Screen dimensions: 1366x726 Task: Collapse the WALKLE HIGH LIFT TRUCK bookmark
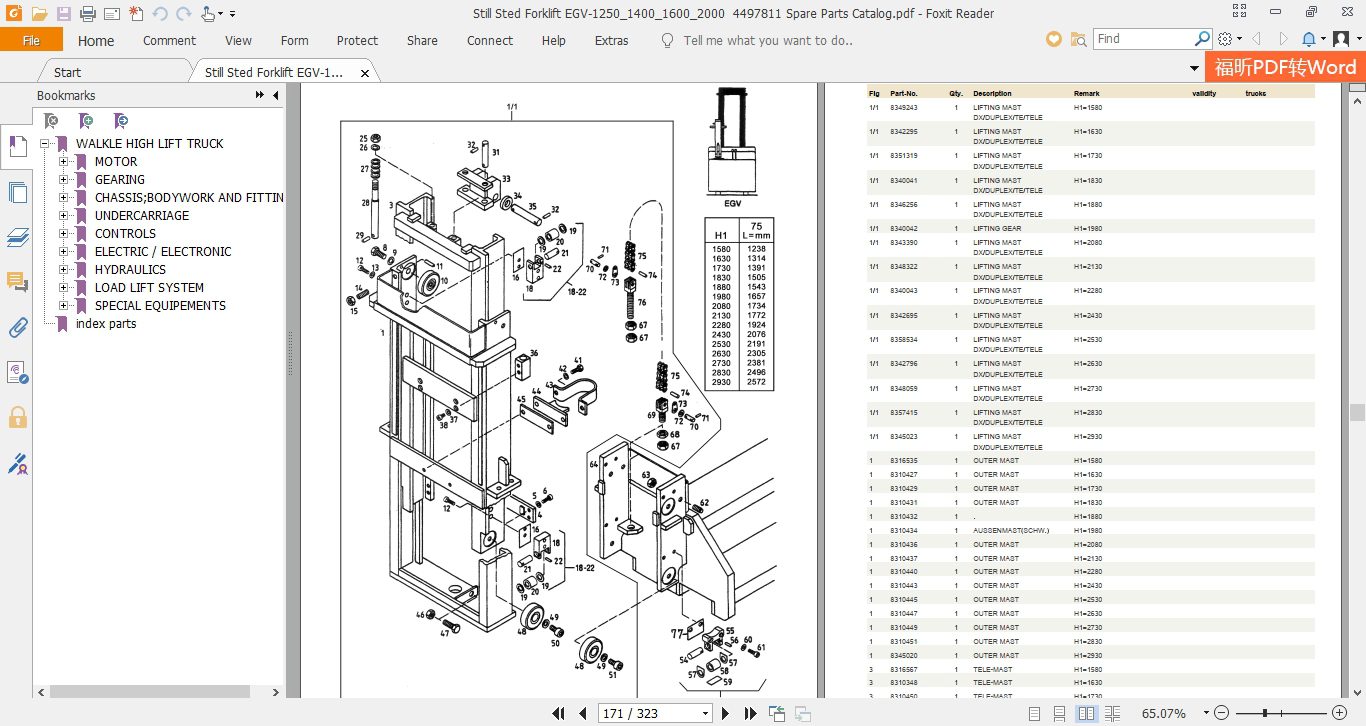click(45, 144)
